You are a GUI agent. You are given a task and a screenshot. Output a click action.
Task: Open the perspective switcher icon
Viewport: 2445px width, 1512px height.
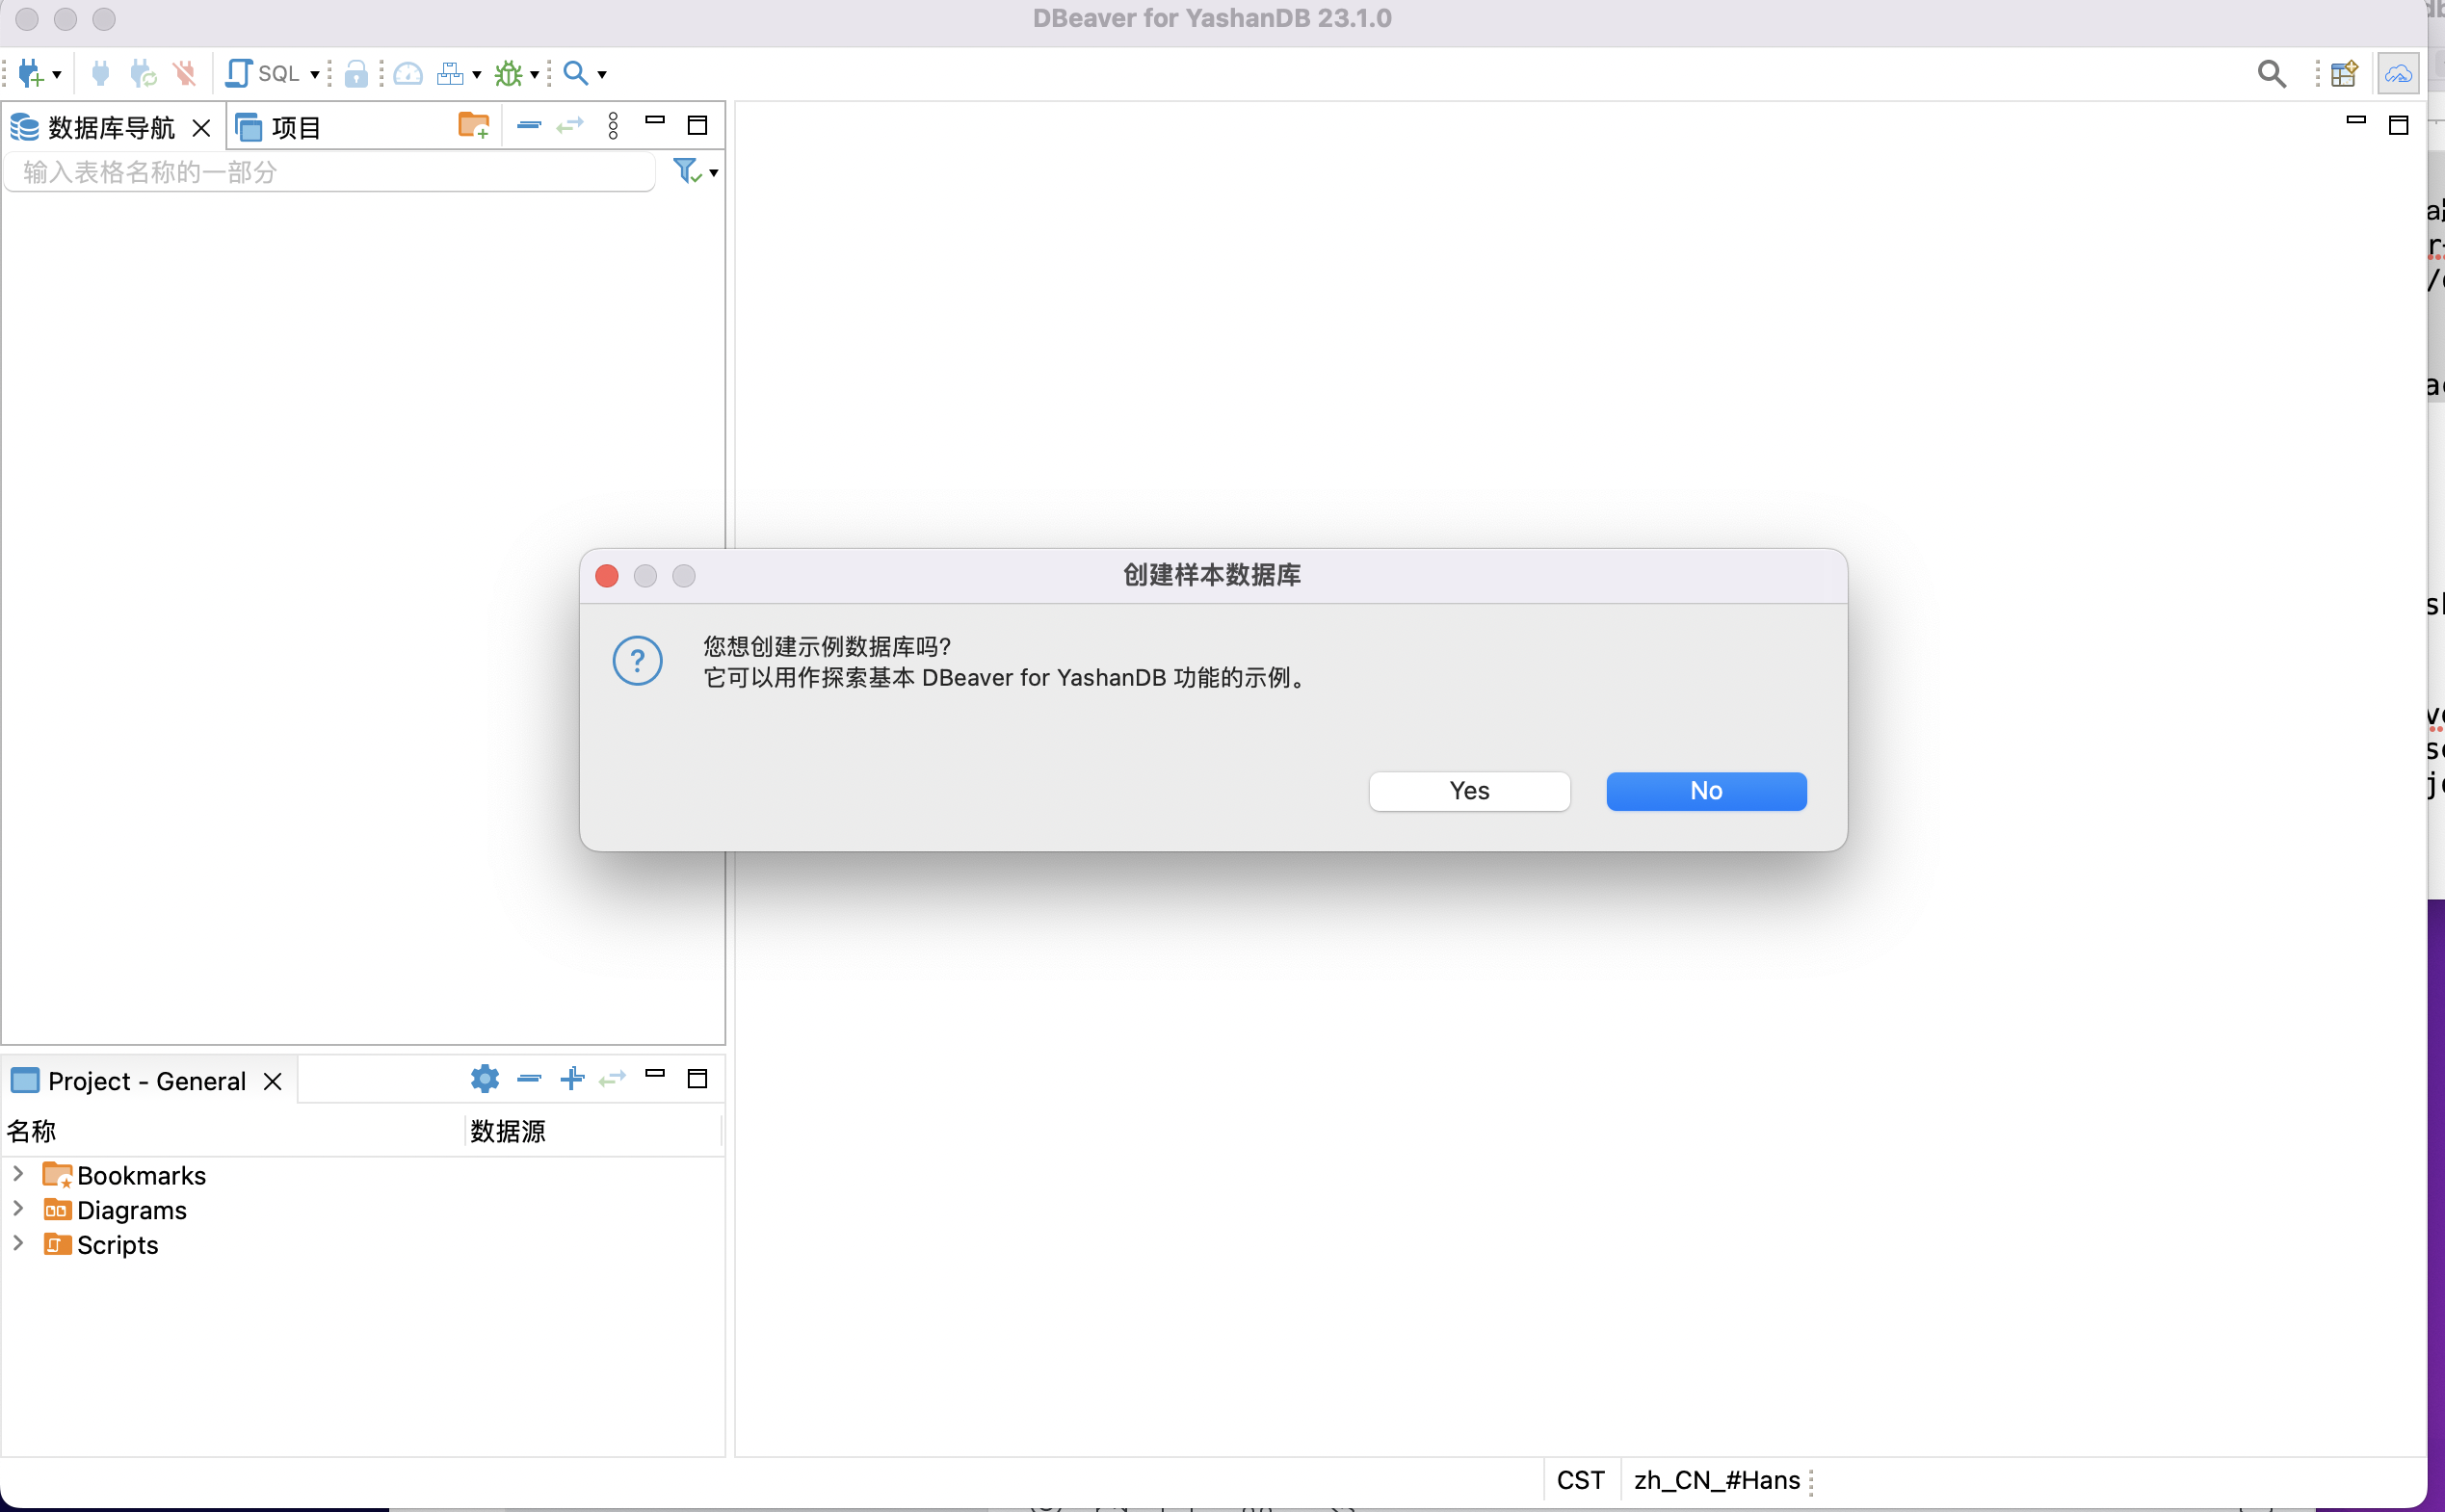2344,73
